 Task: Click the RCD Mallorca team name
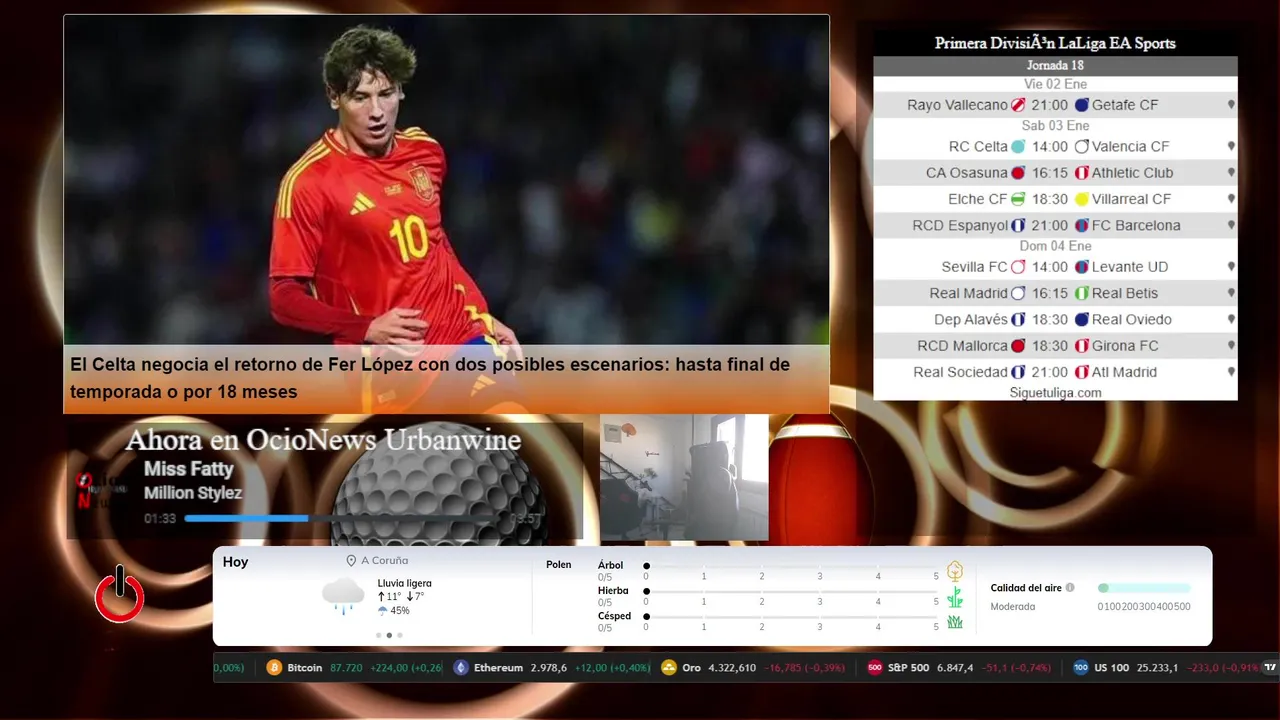pyautogui.click(x=962, y=346)
